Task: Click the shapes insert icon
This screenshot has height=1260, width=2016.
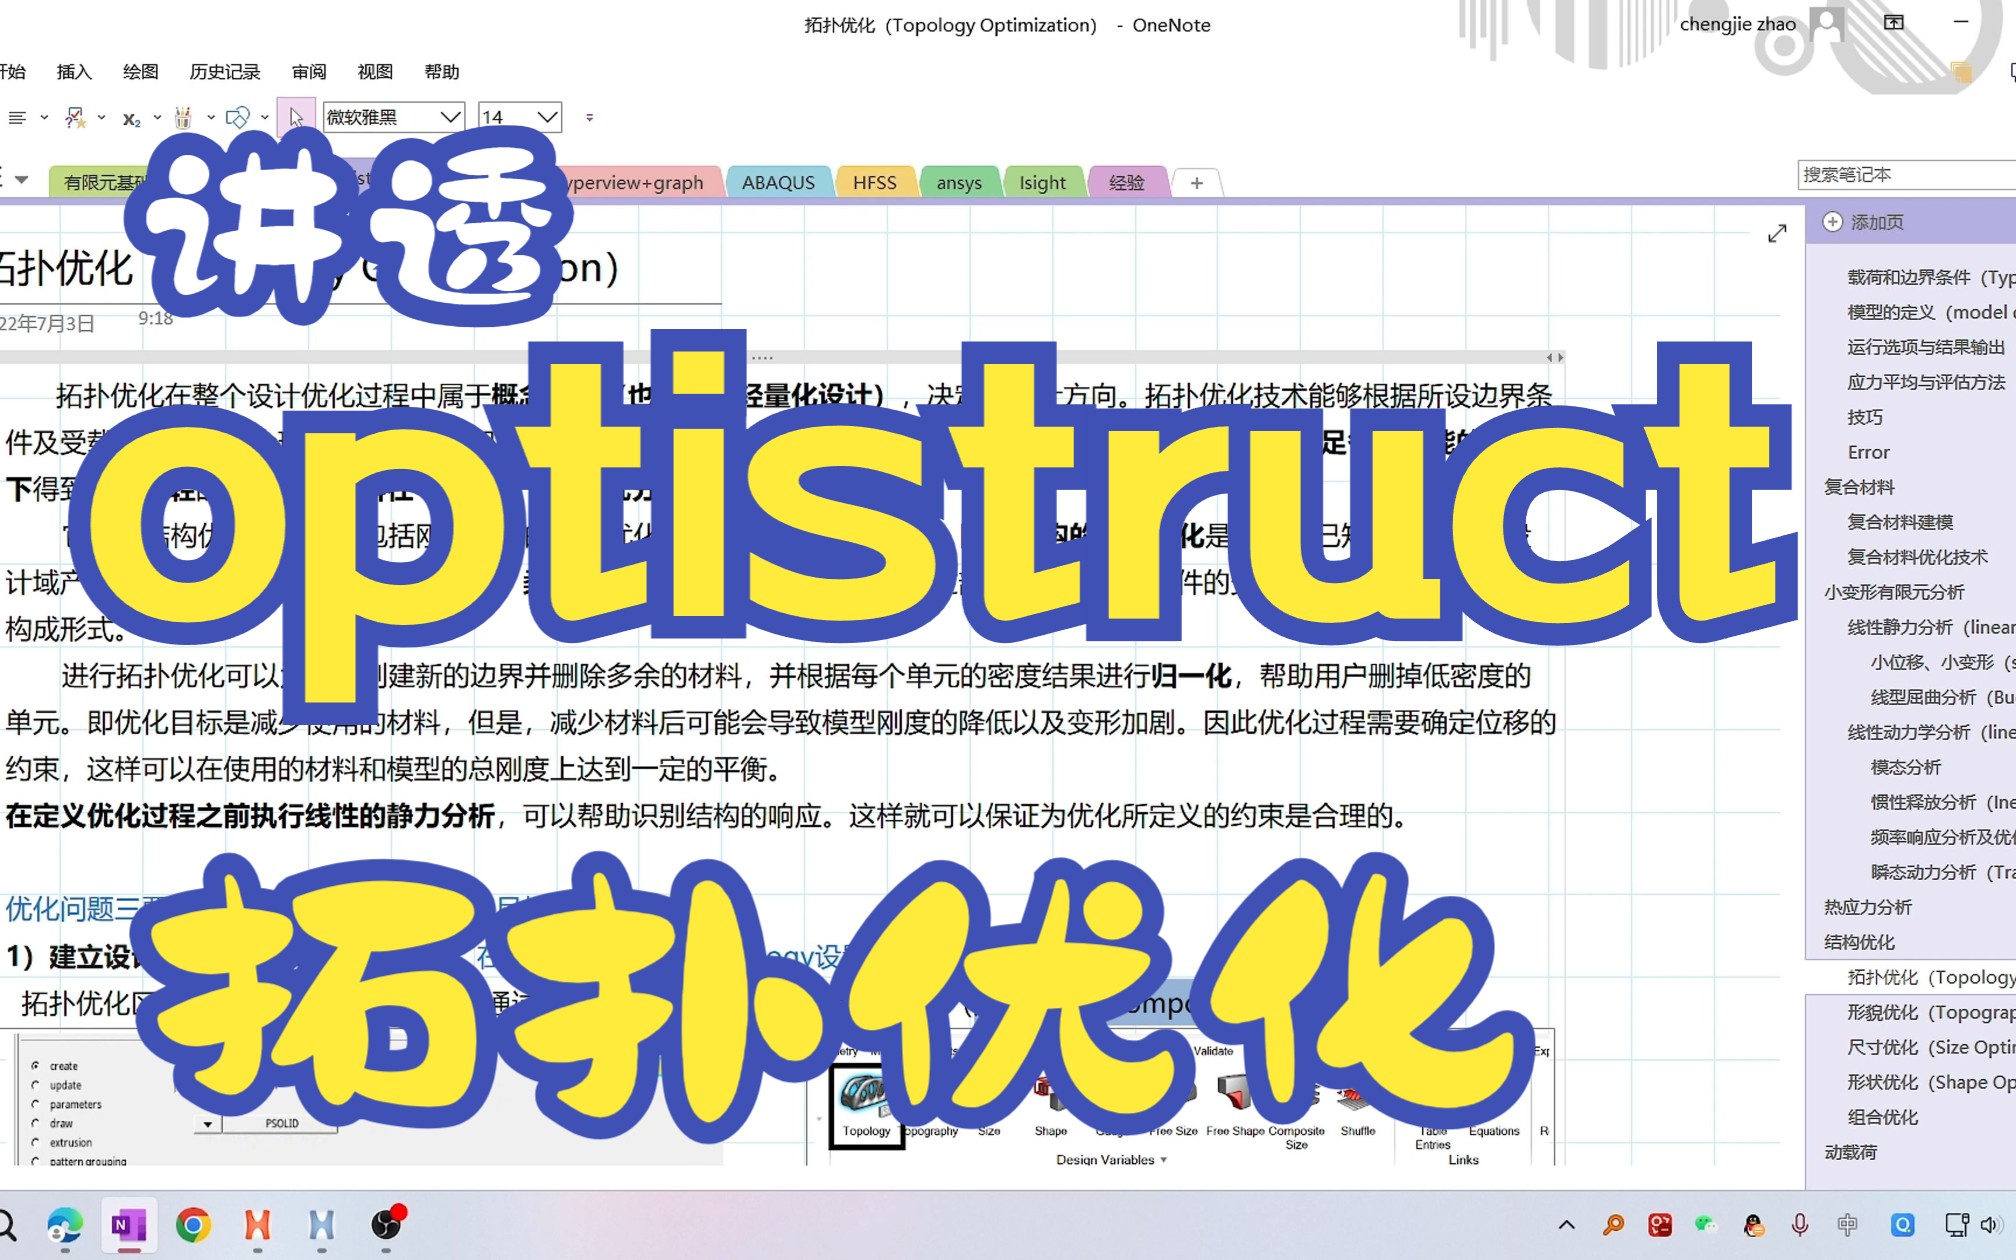Action: click(x=238, y=118)
